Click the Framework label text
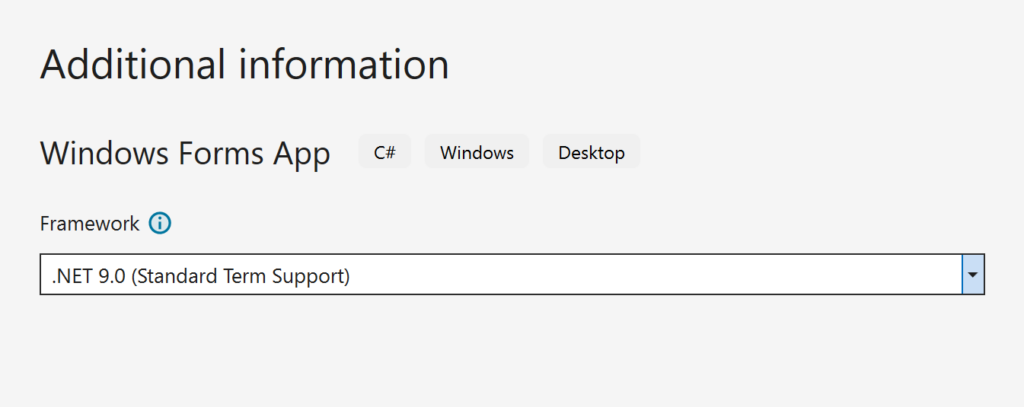This screenshot has width=1024, height=407. [90, 224]
